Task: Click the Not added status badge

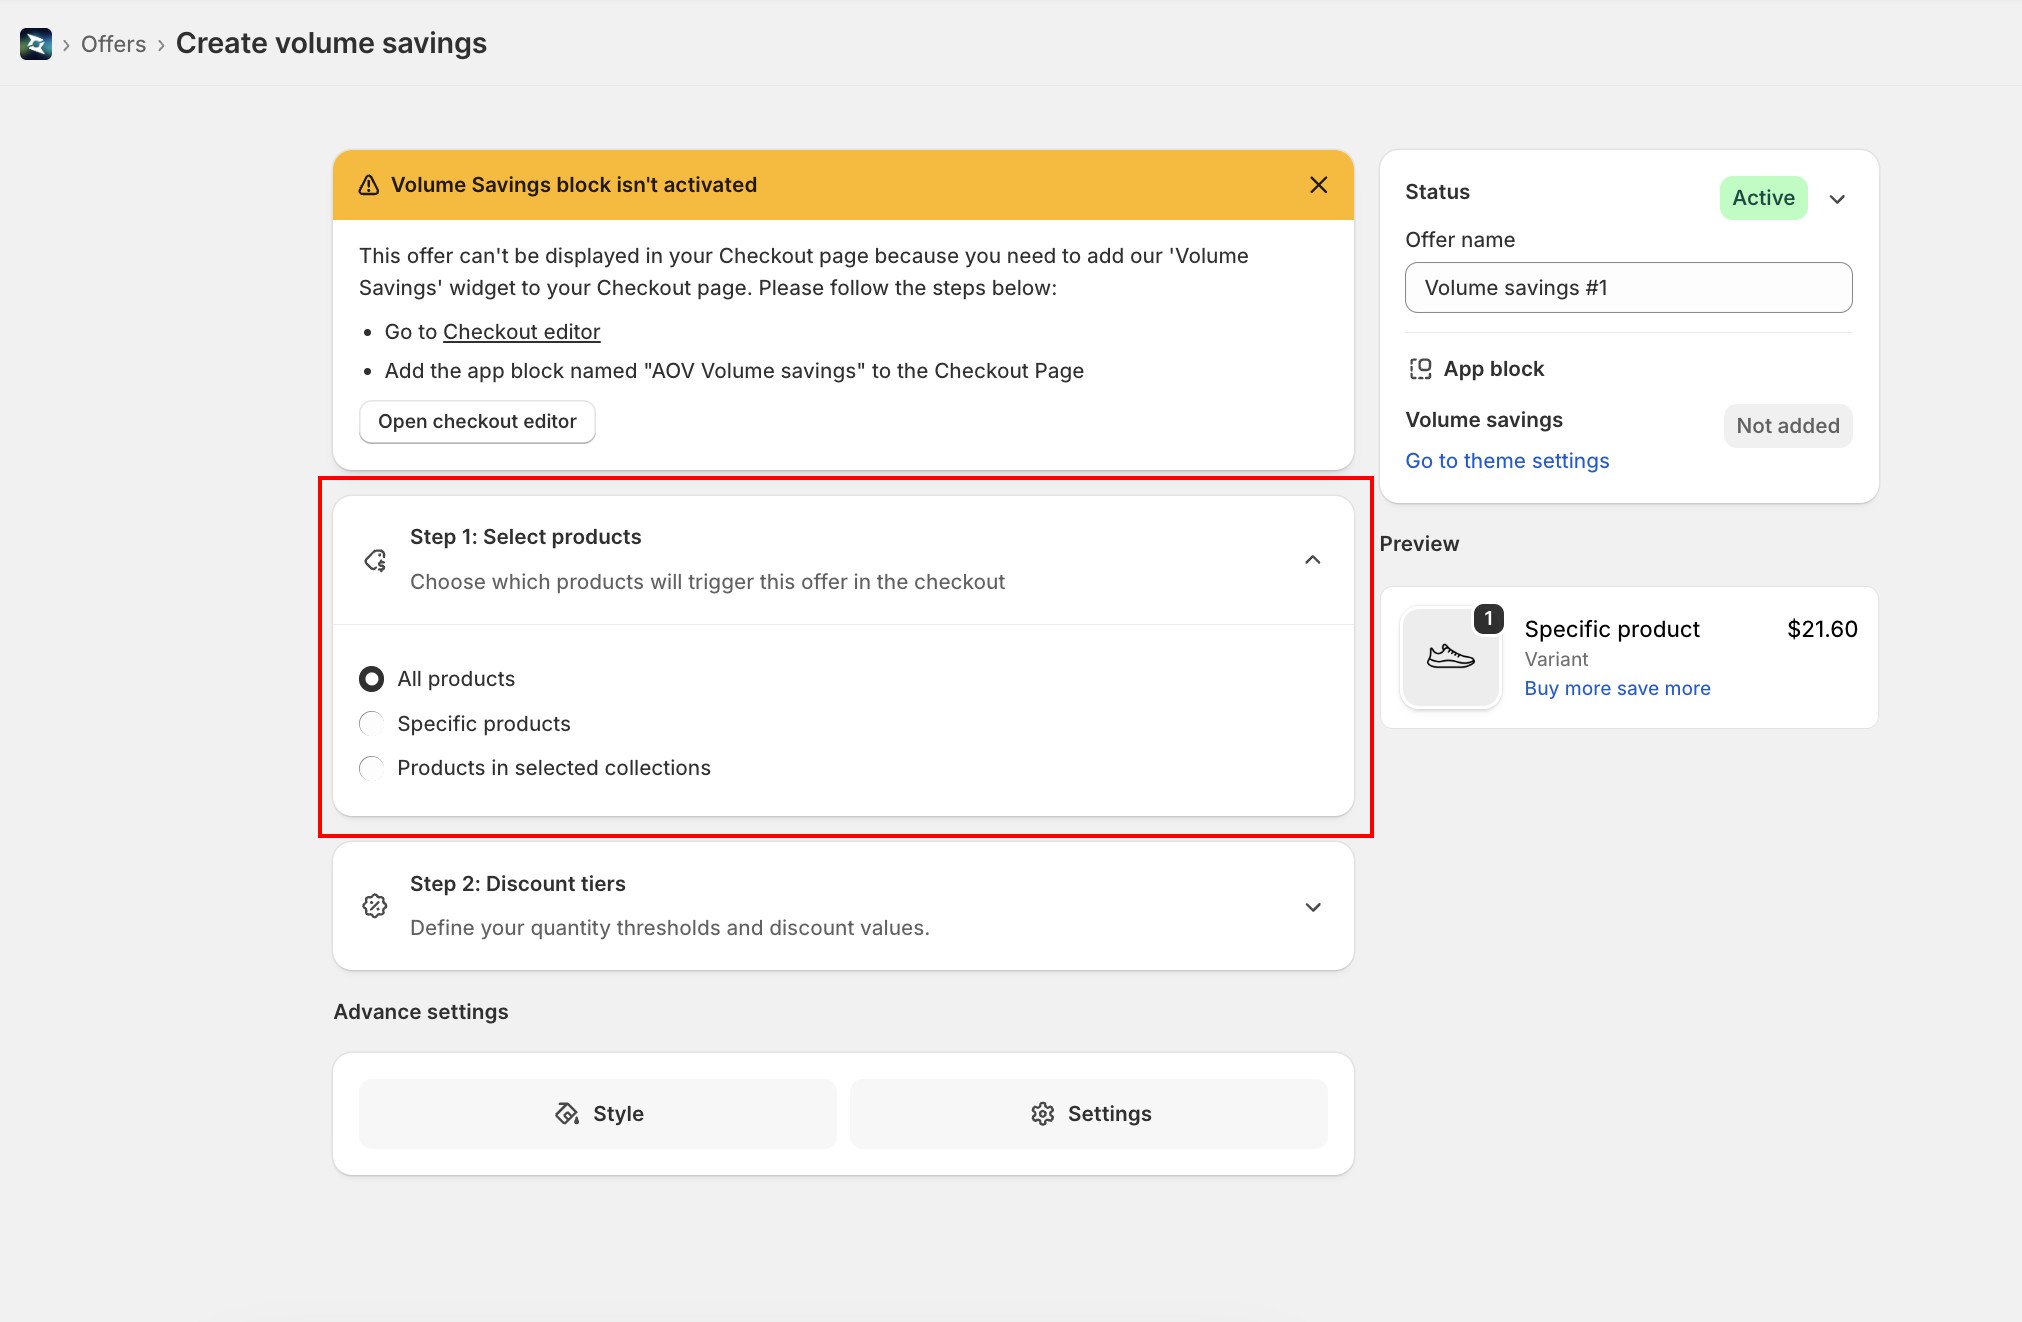Action: [x=1788, y=426]
